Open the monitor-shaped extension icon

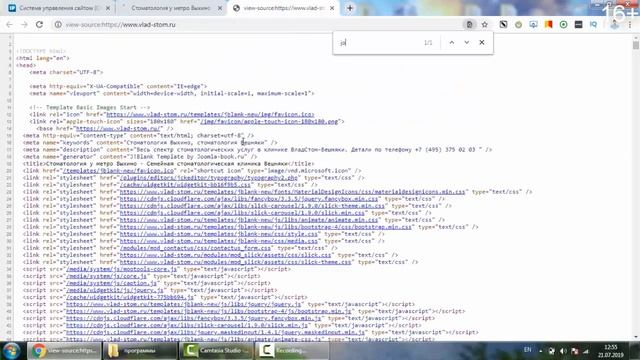[533, 24]
